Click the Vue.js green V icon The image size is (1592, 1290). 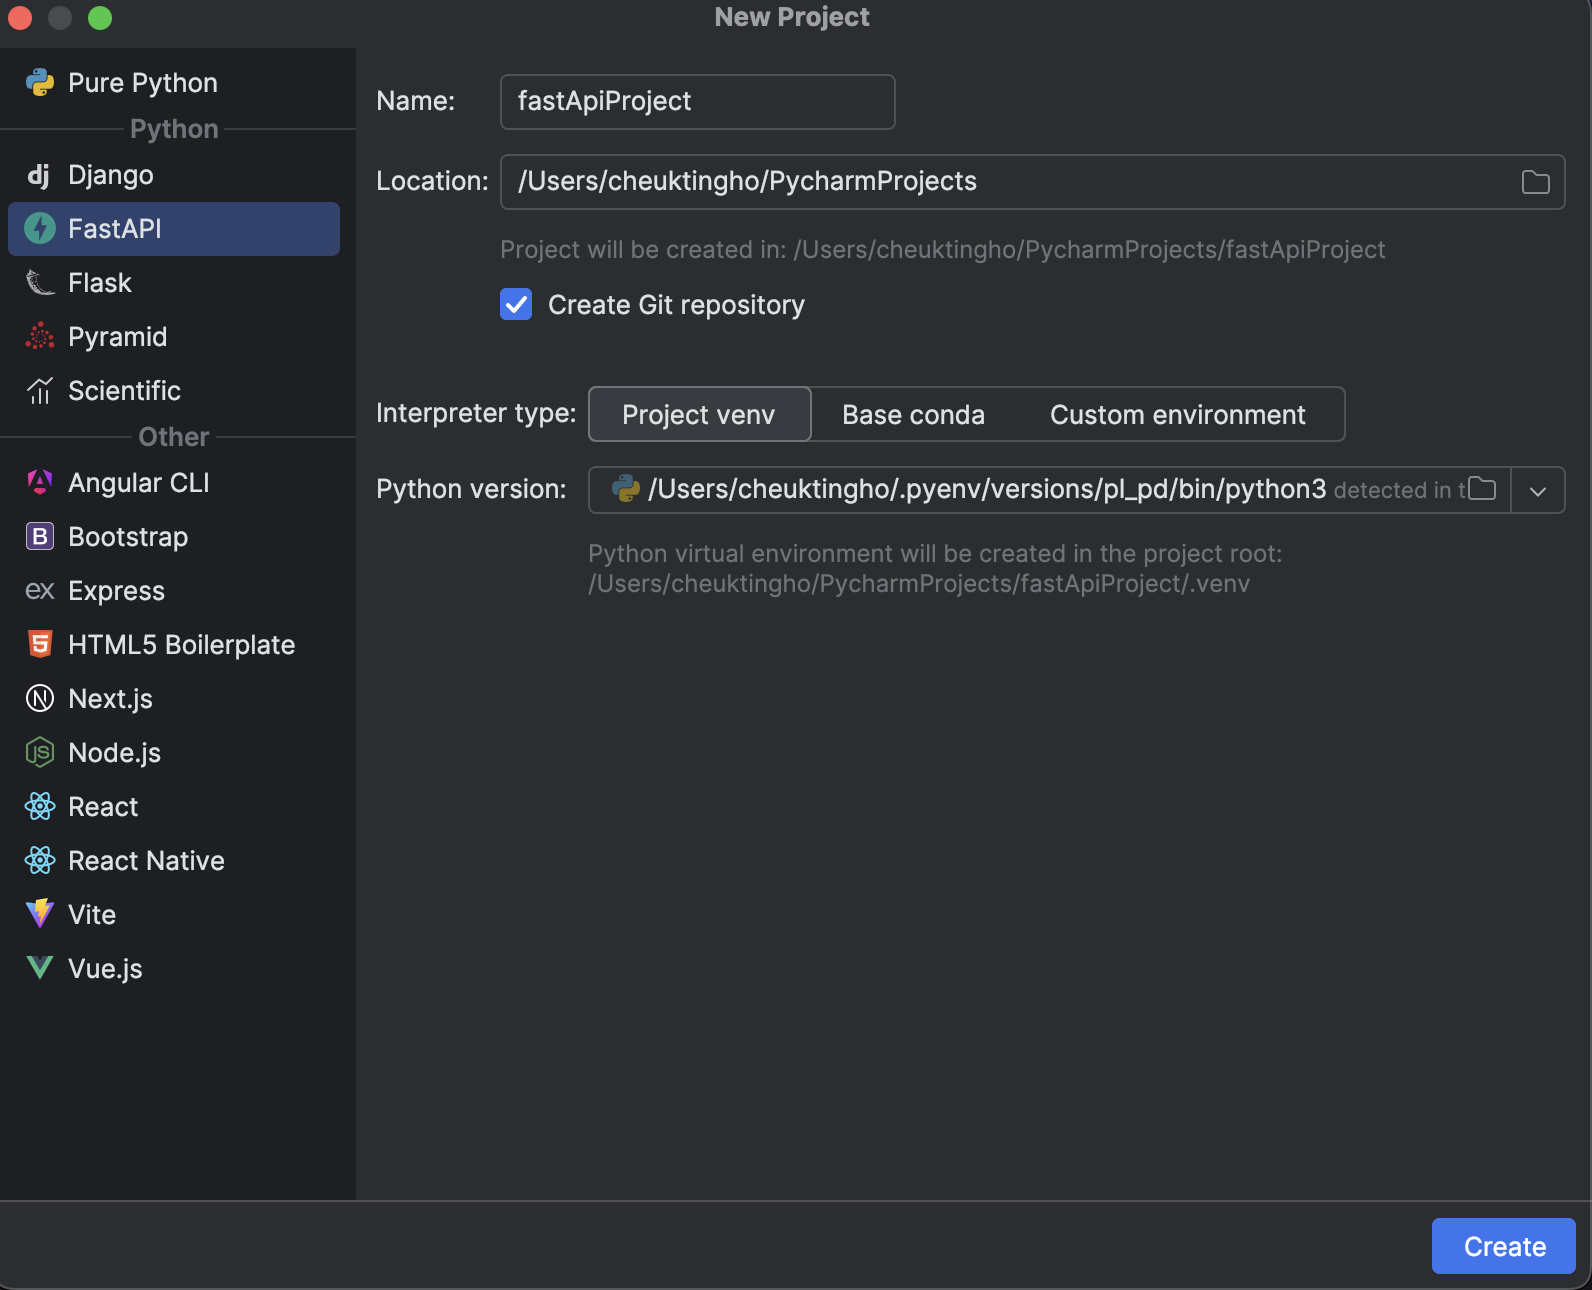click(40, 968)
